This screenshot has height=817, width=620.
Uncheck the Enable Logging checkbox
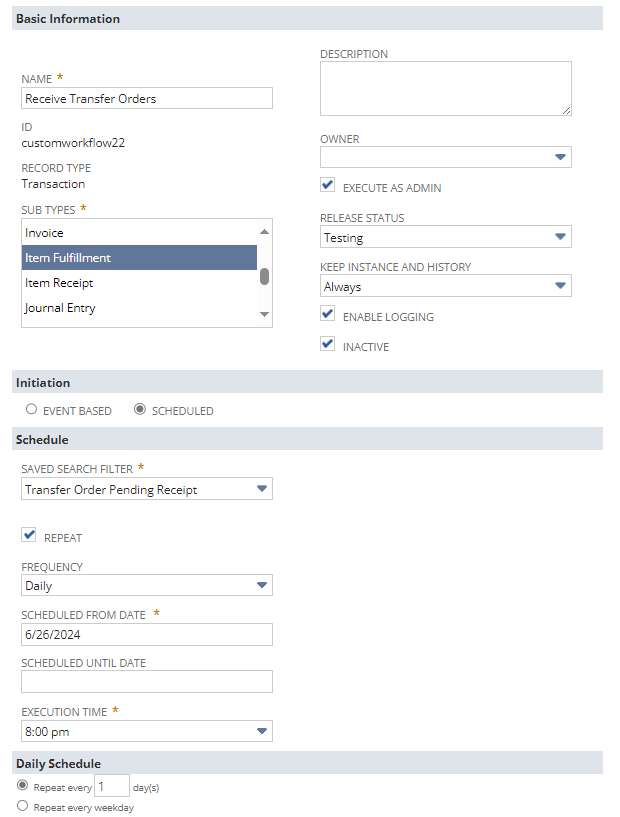pos(327,314)
